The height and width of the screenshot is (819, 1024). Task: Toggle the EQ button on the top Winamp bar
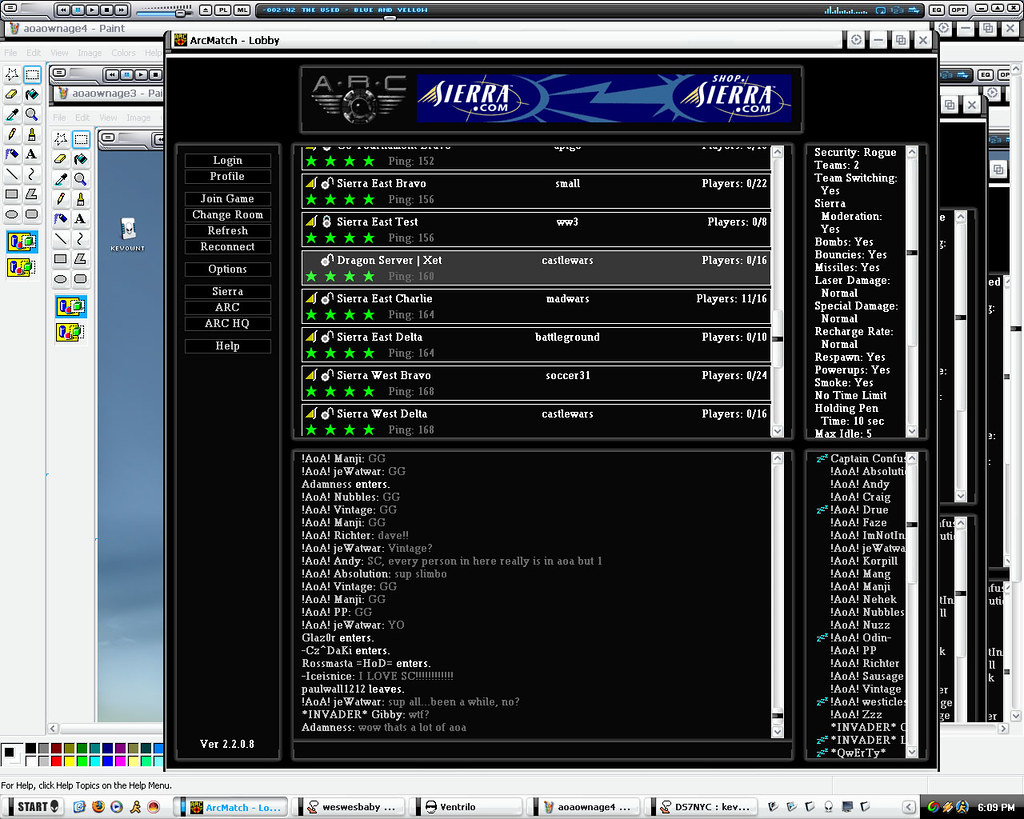936,10
